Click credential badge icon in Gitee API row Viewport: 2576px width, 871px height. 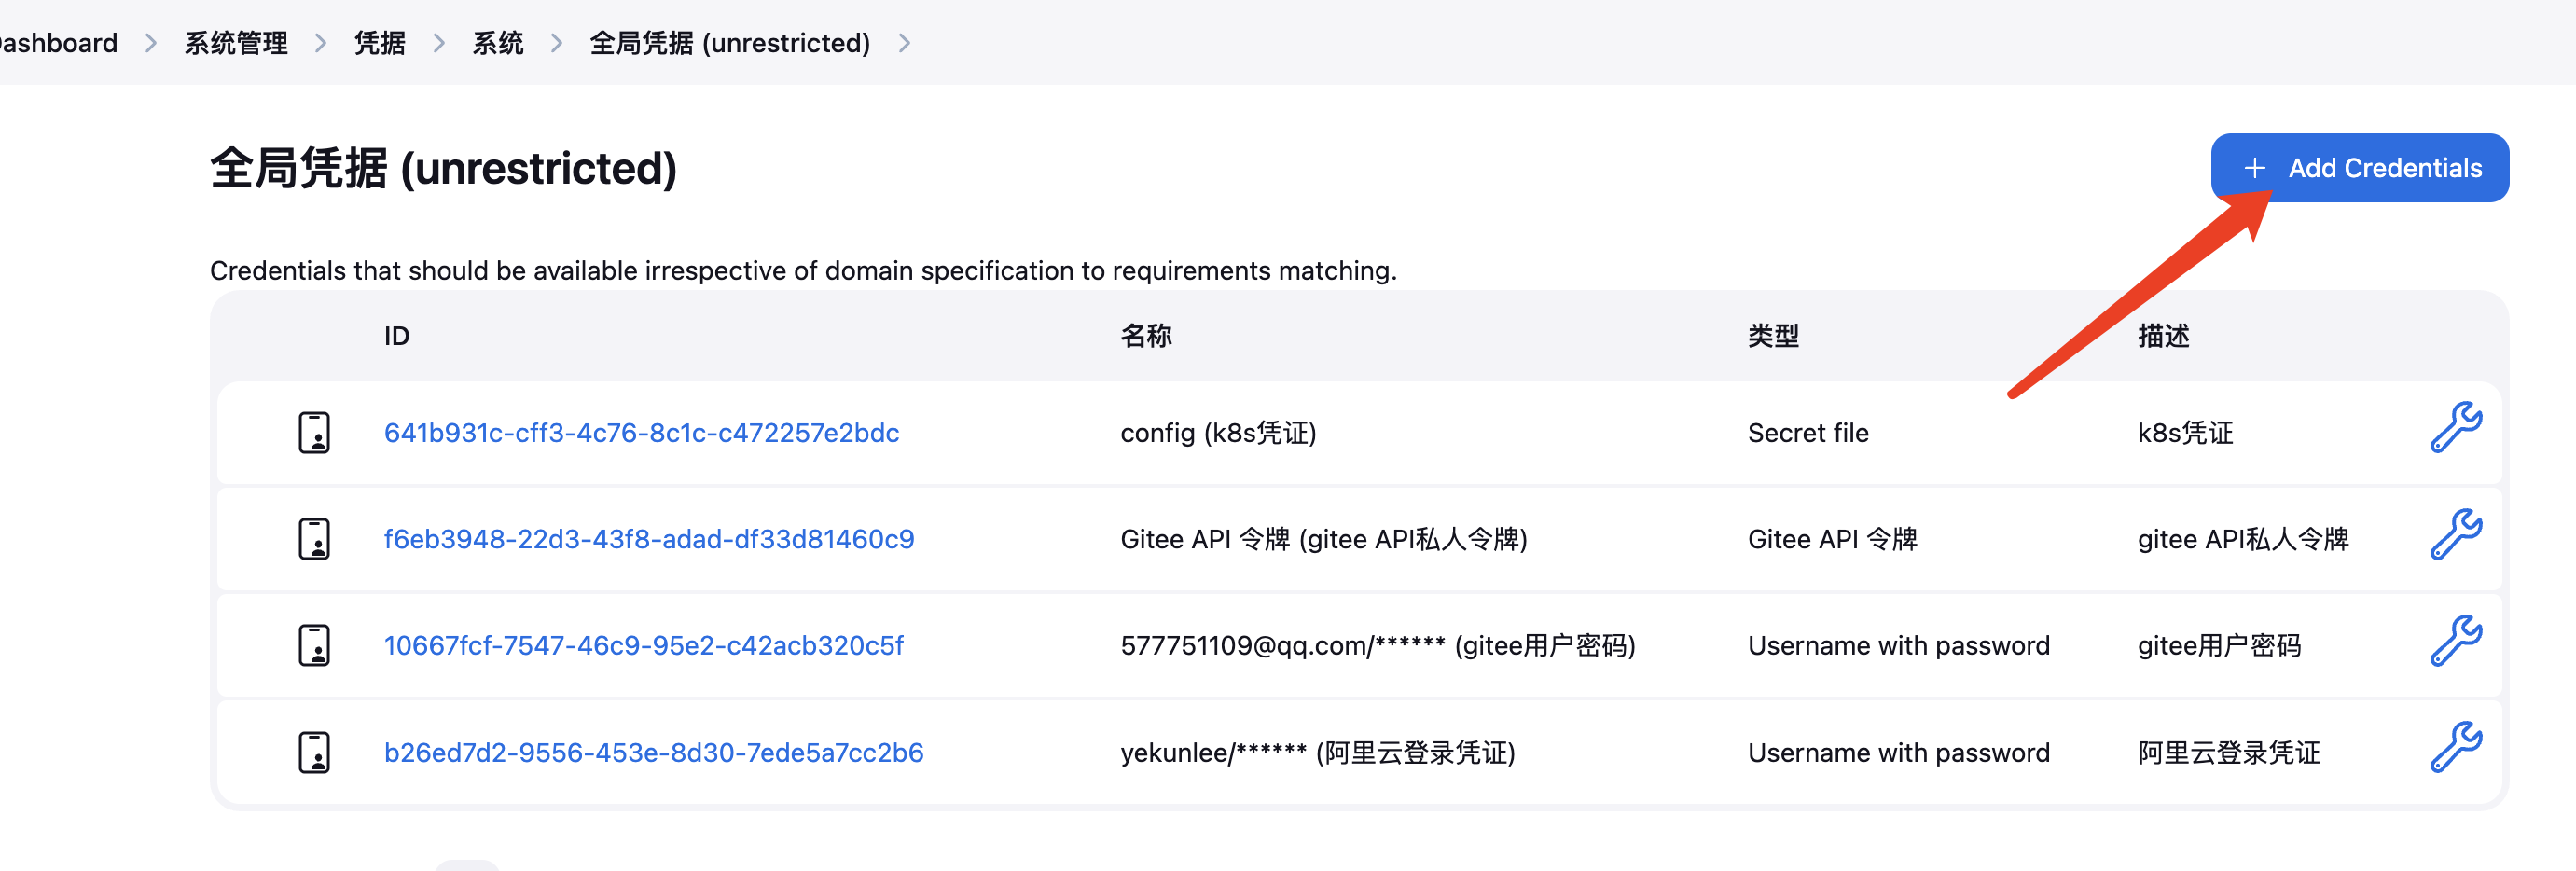[314, 539]
